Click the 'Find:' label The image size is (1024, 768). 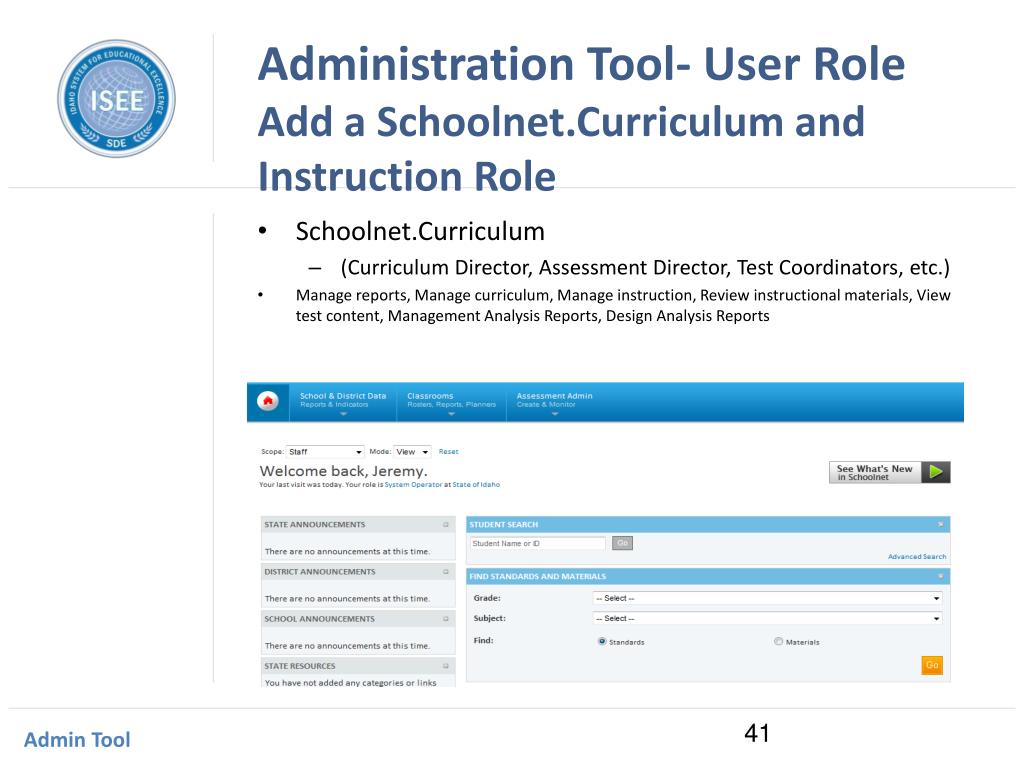(x=483, y=640)
